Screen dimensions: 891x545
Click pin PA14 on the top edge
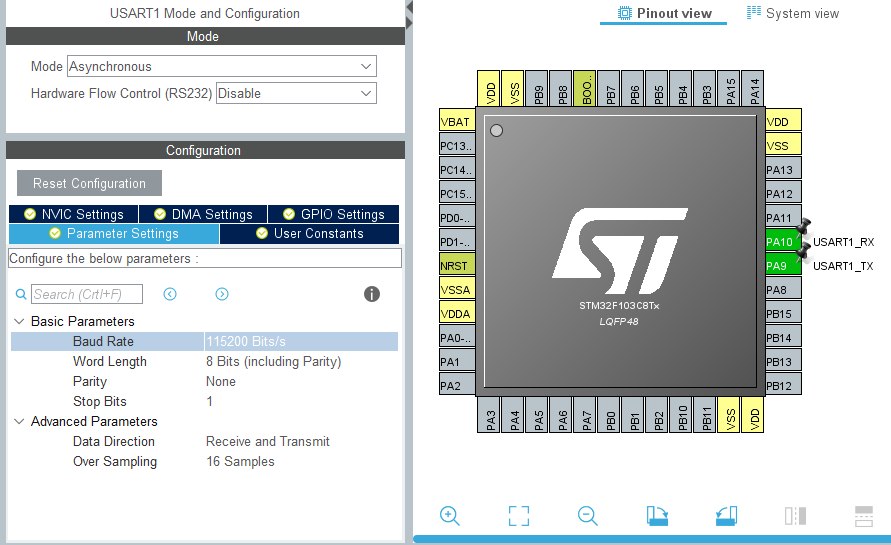coord(753,89)
